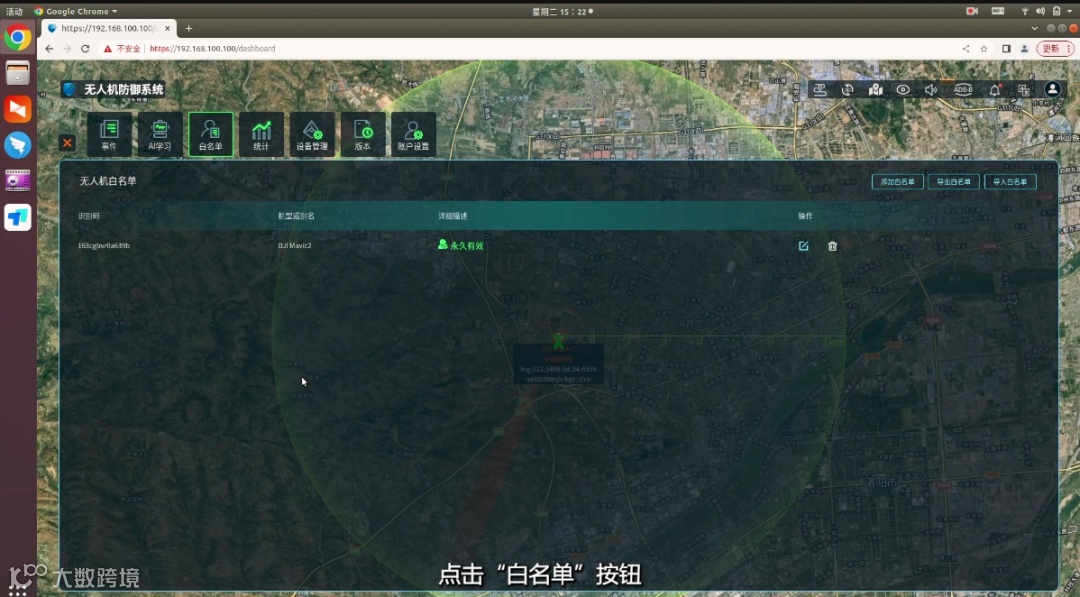Click the browser forward arrow

click(x=67, y=48)
